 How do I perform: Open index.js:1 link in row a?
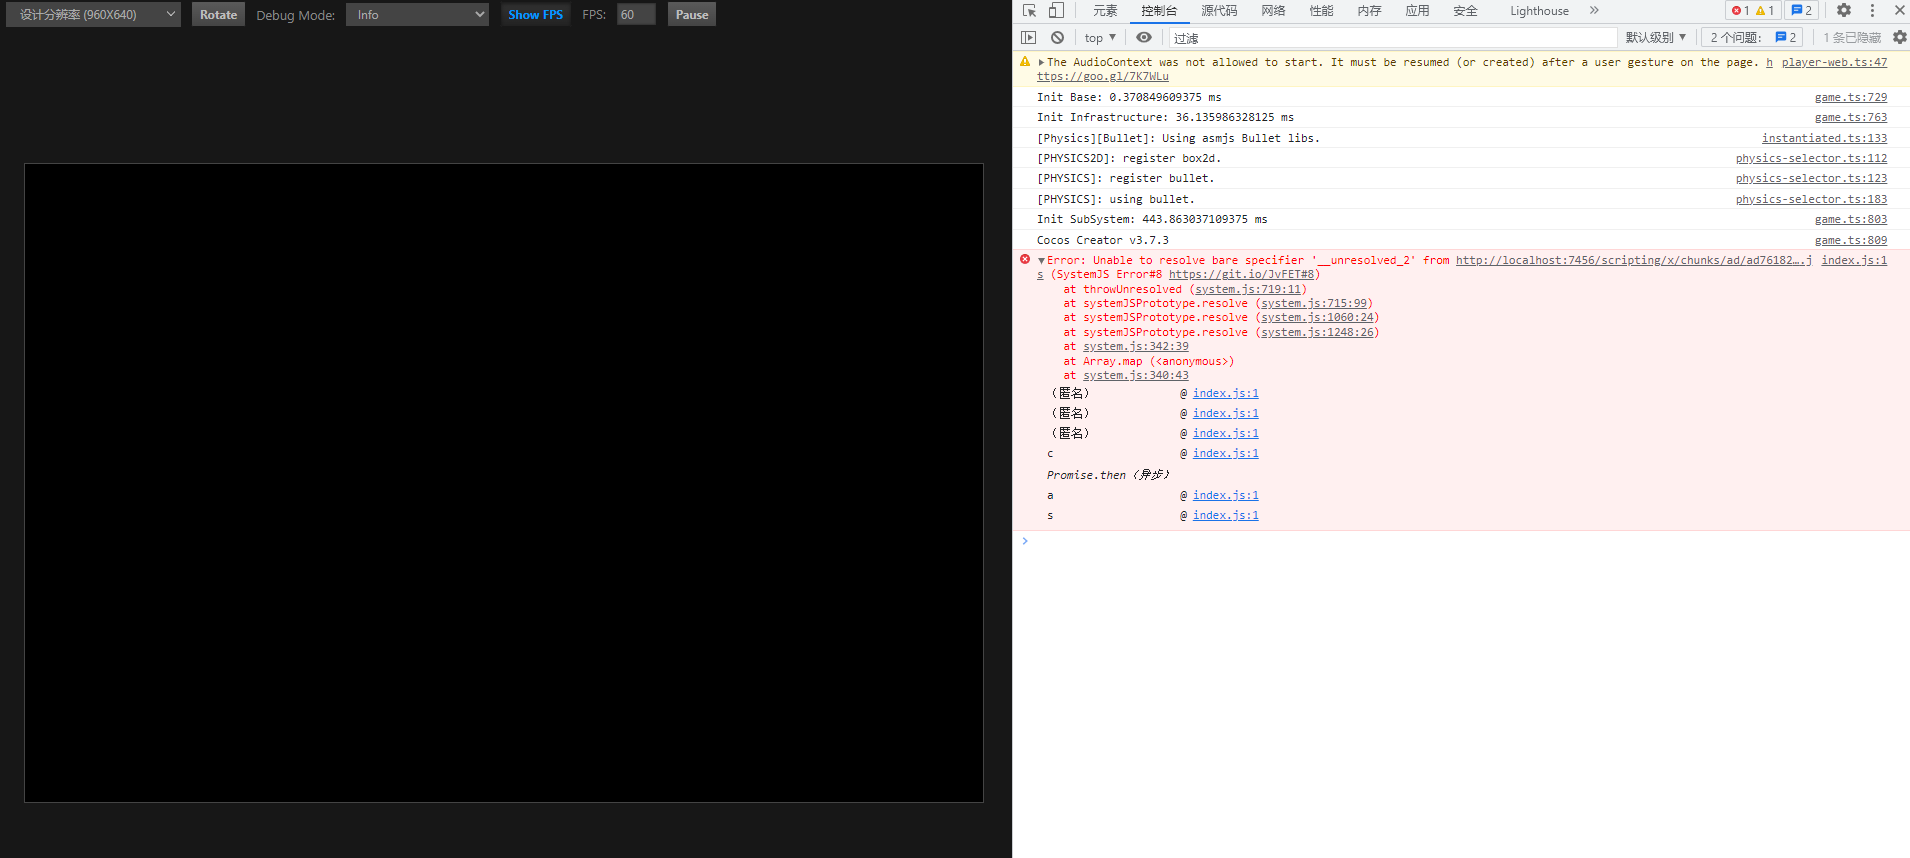1225,495
